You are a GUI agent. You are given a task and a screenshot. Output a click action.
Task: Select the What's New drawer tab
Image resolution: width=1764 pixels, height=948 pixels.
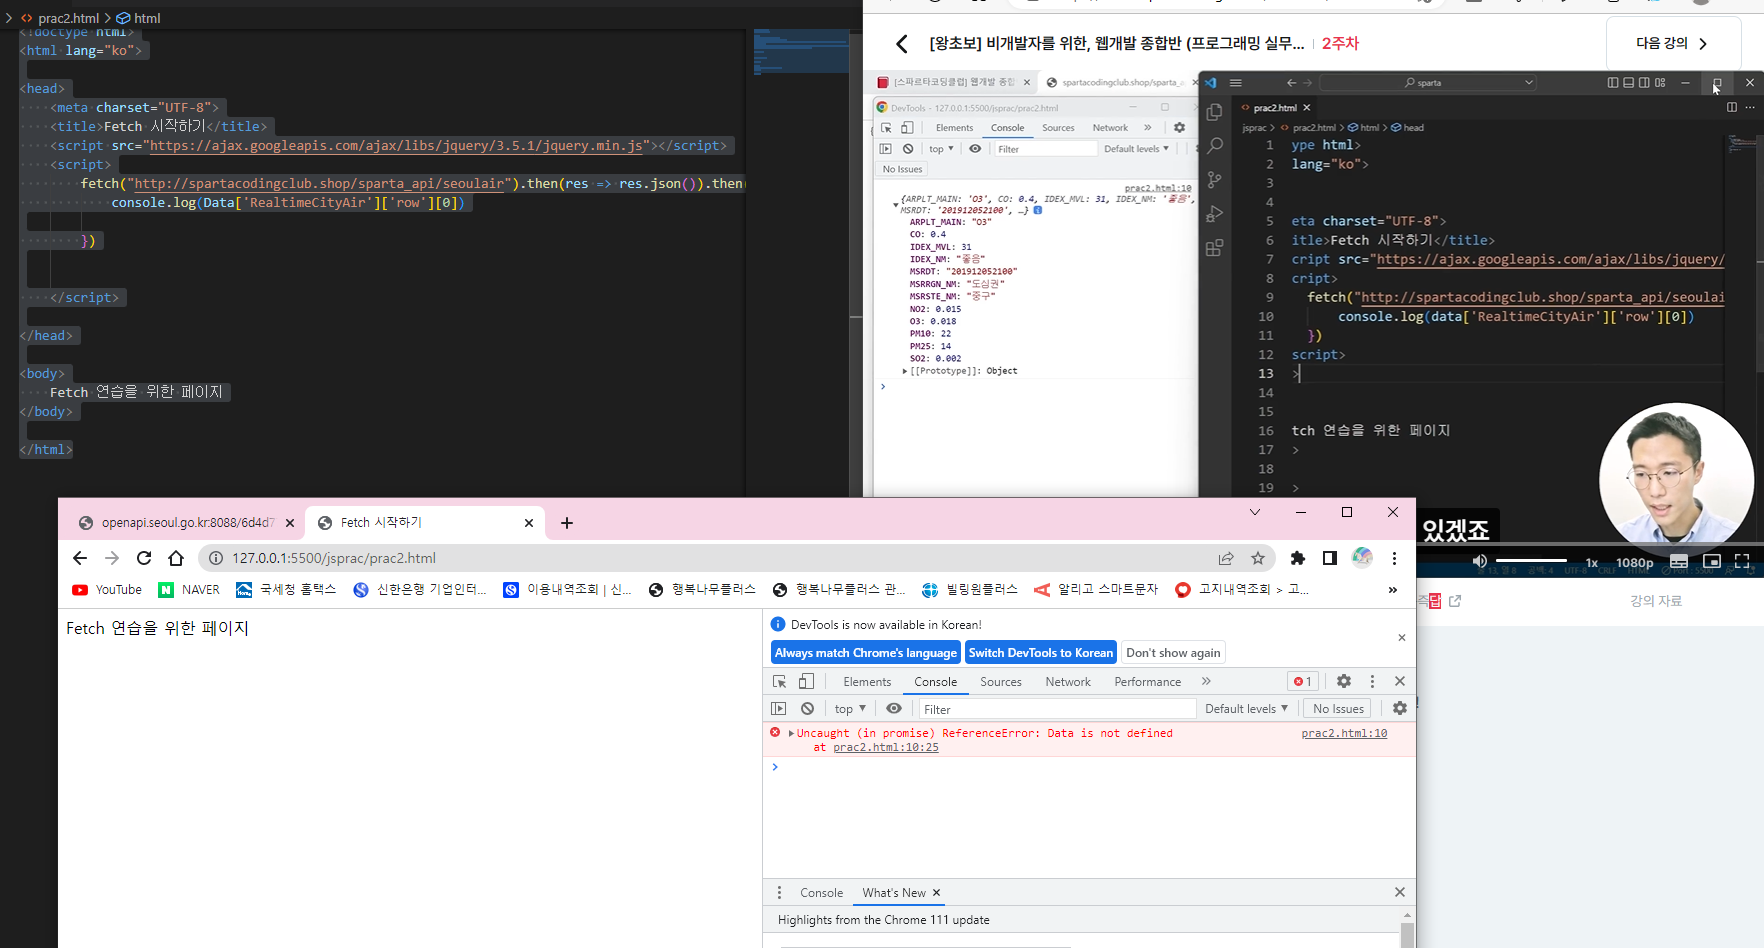point(894,893)
